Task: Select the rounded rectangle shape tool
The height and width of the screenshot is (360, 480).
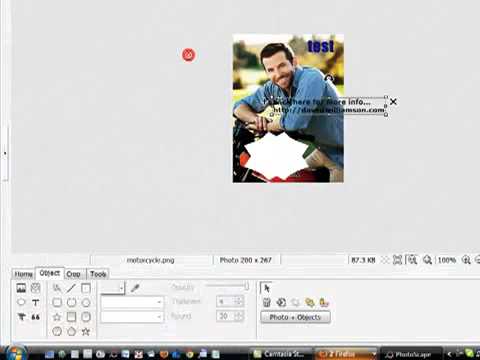Action: pyautogui.click(x=57, y=302)
